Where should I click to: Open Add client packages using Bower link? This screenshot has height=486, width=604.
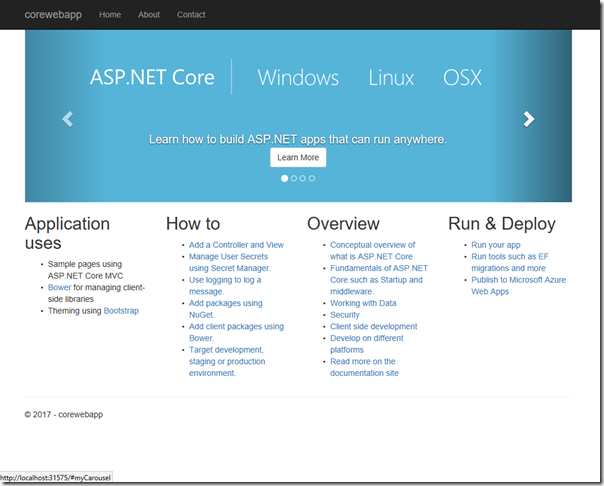coord(236,332)
